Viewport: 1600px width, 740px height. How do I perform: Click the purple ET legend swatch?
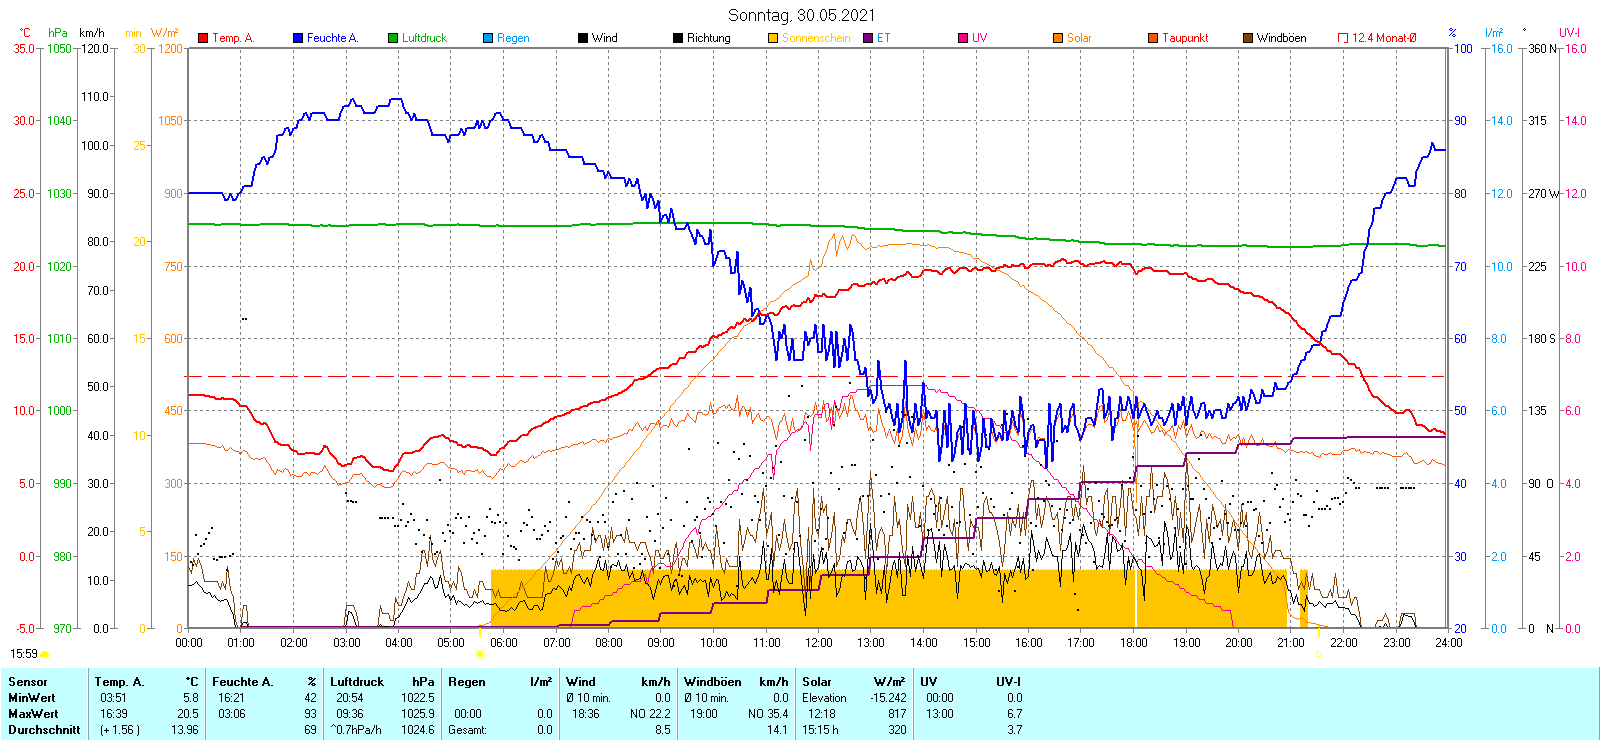pyautogui.click(x=868, y=38)
